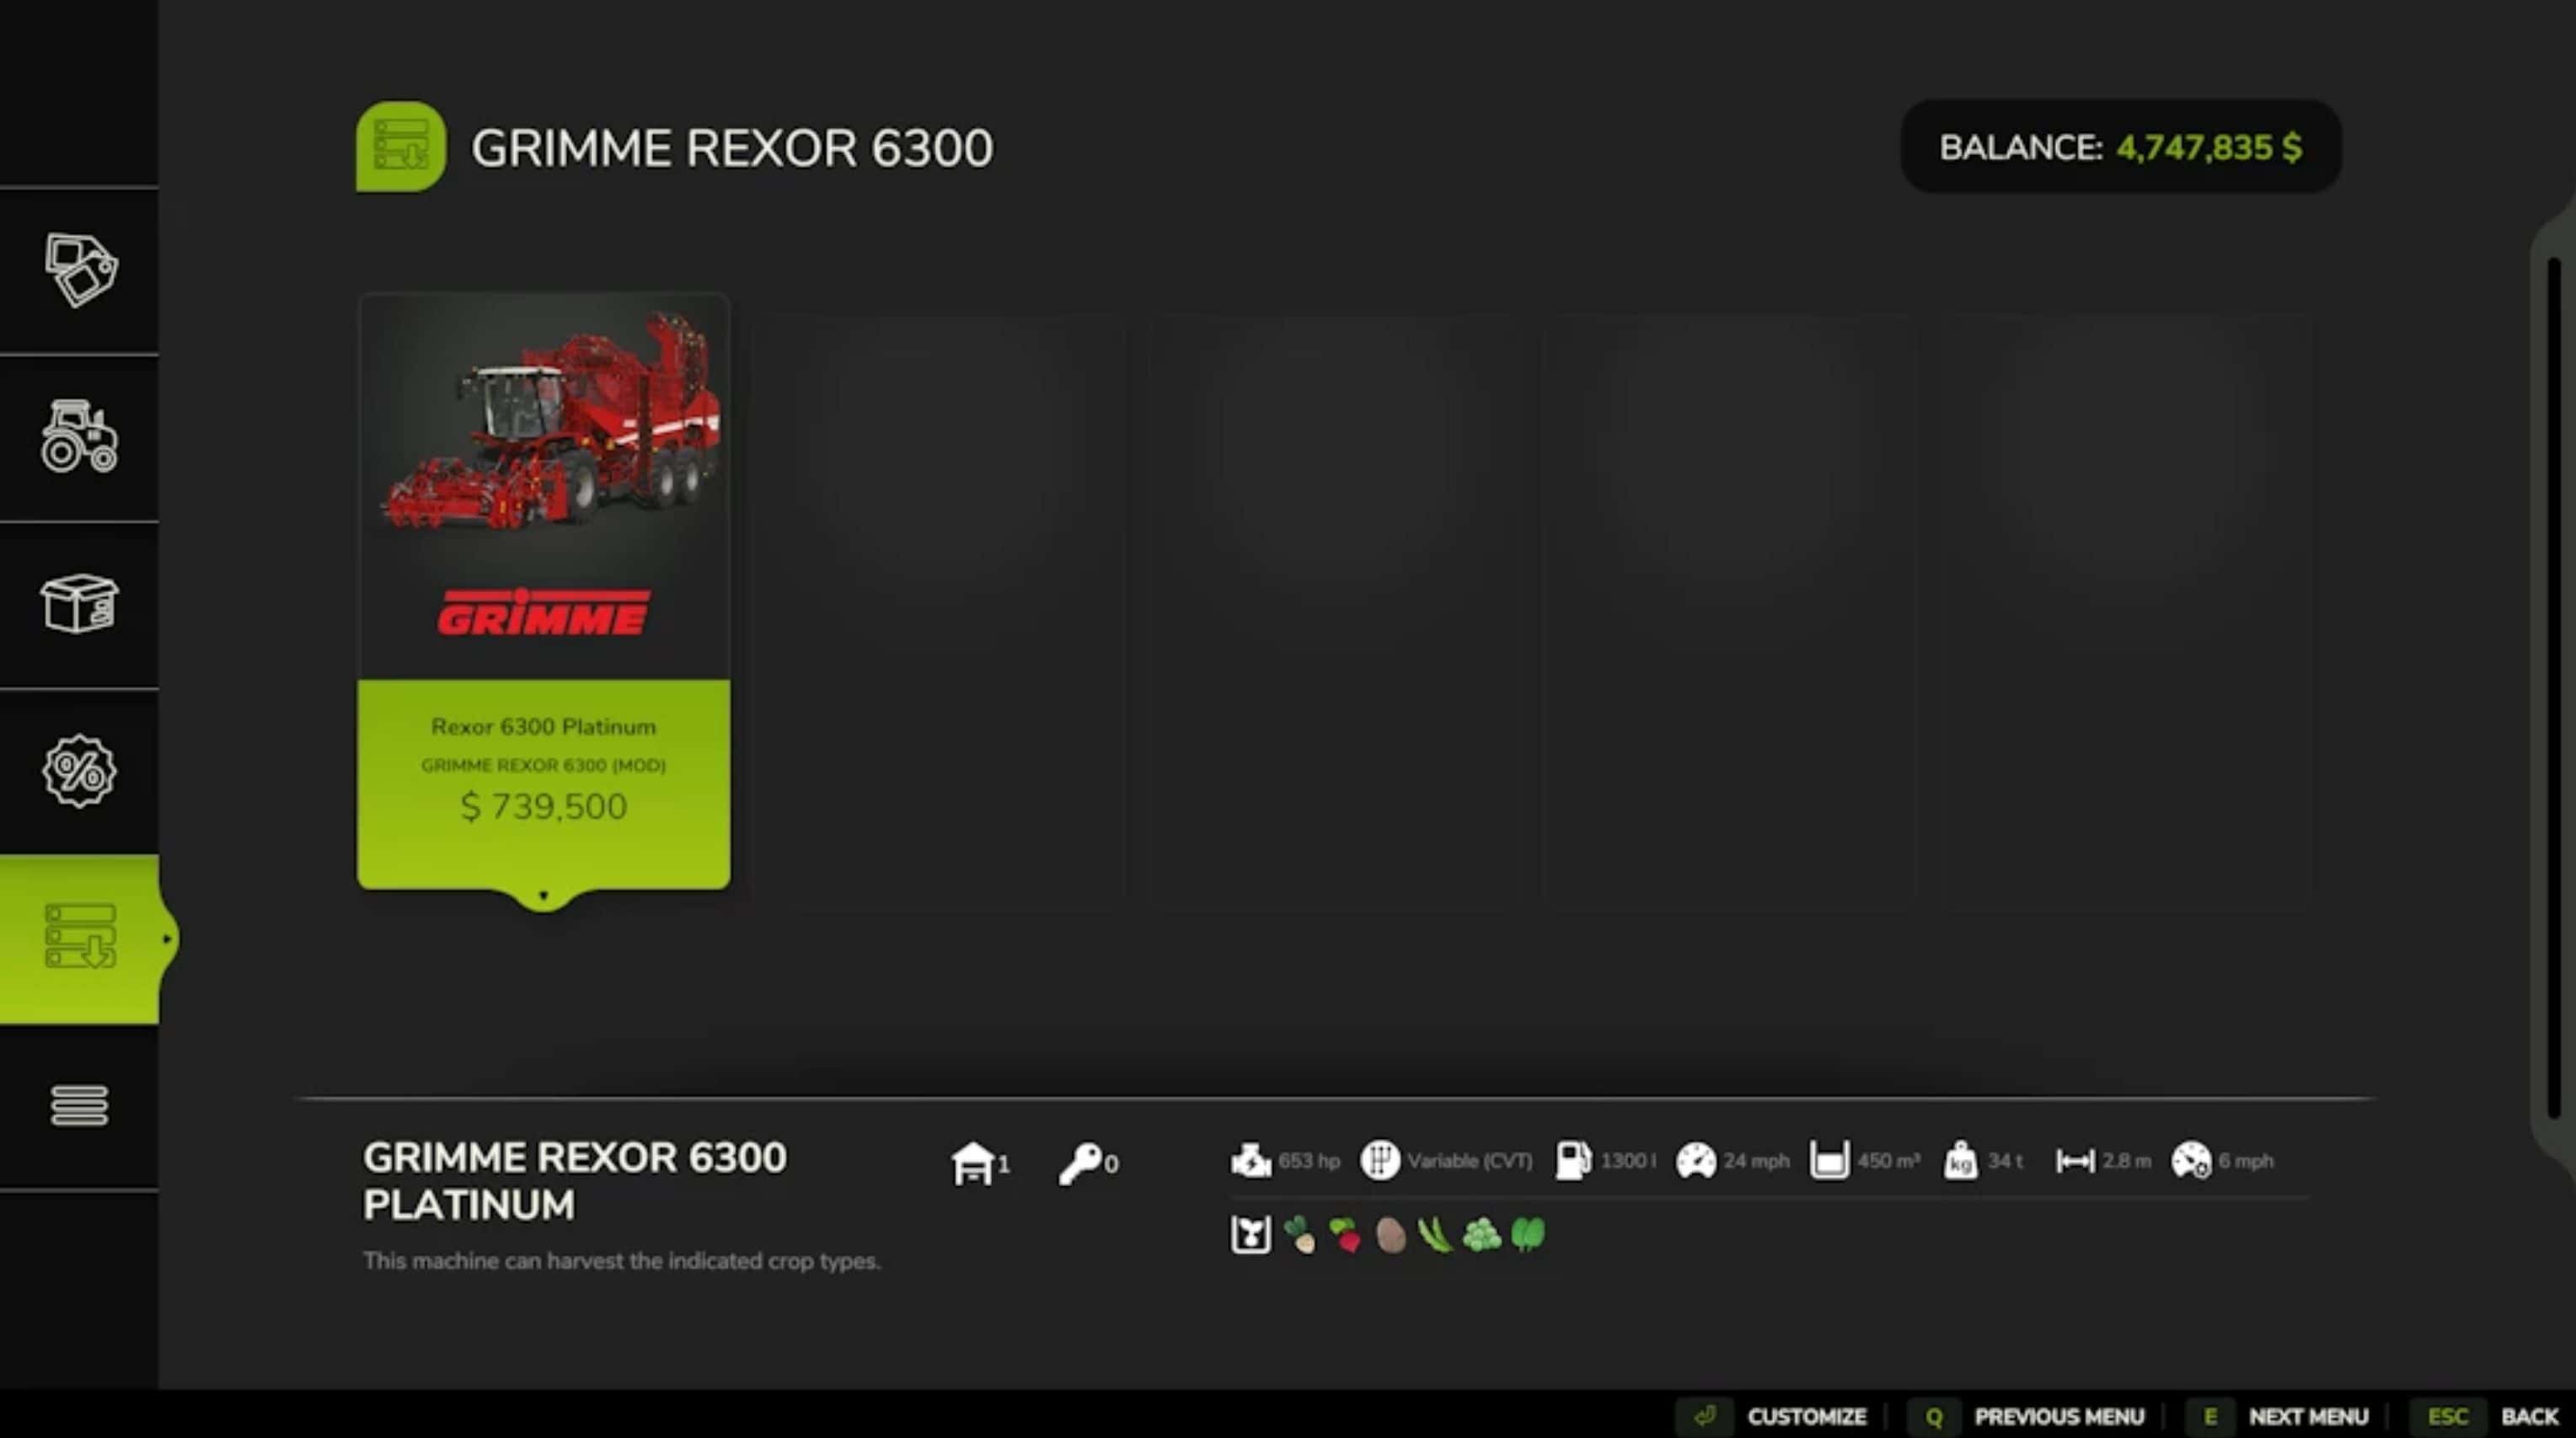Click the sugar beet crop icon
2576x1438 pixels.
1300,1235
